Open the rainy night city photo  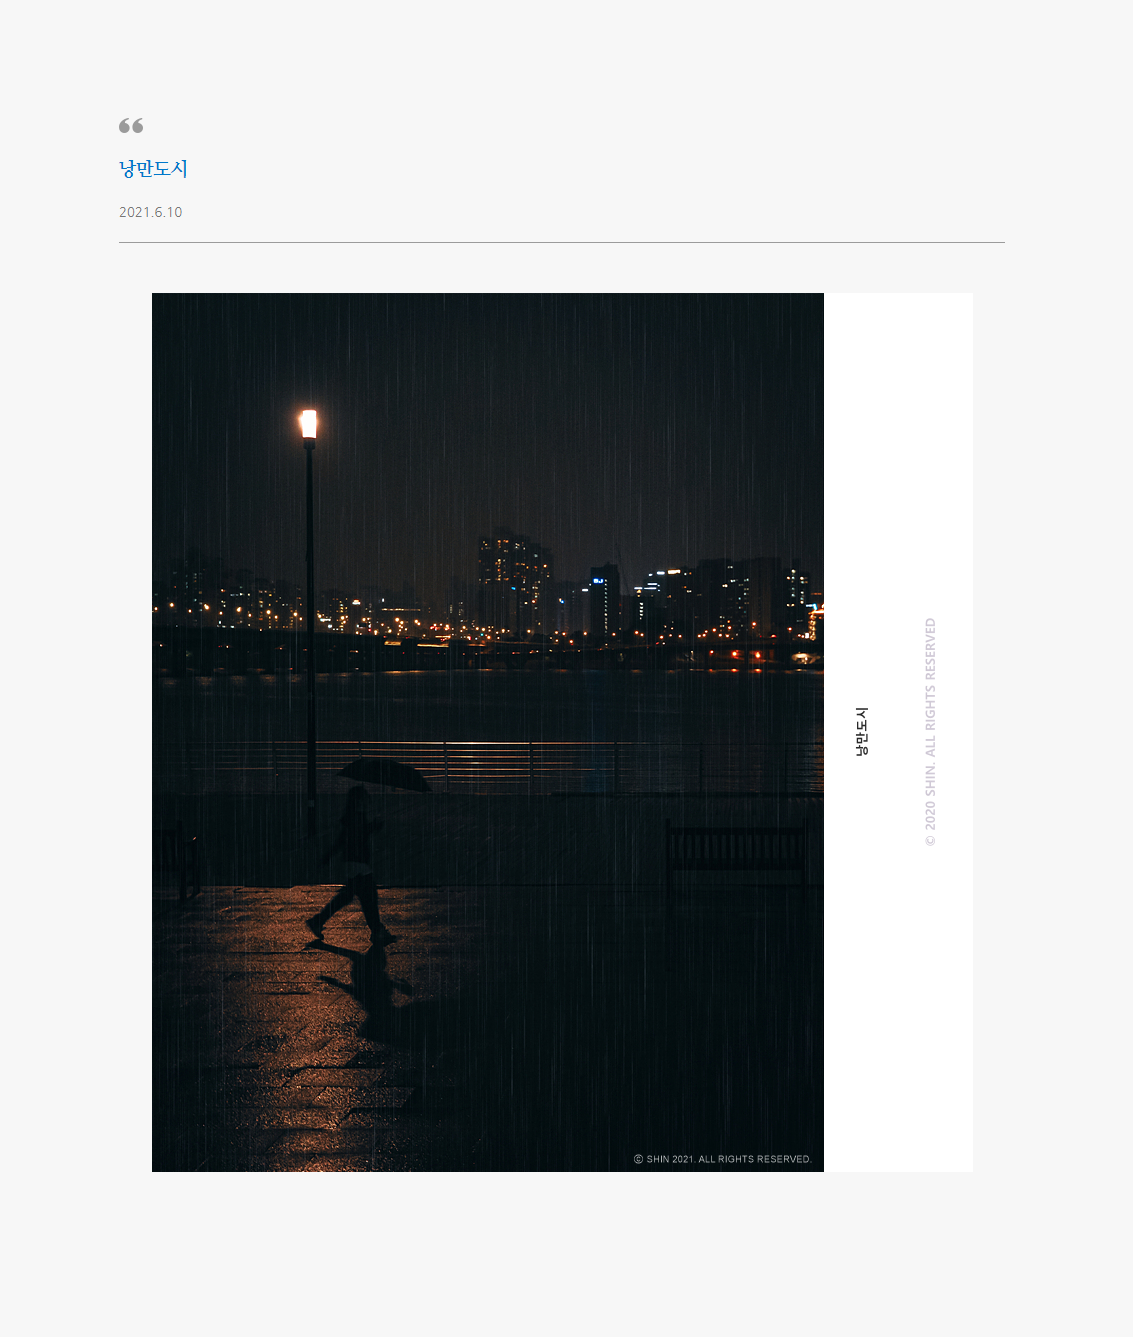click(x=488, y=732)
